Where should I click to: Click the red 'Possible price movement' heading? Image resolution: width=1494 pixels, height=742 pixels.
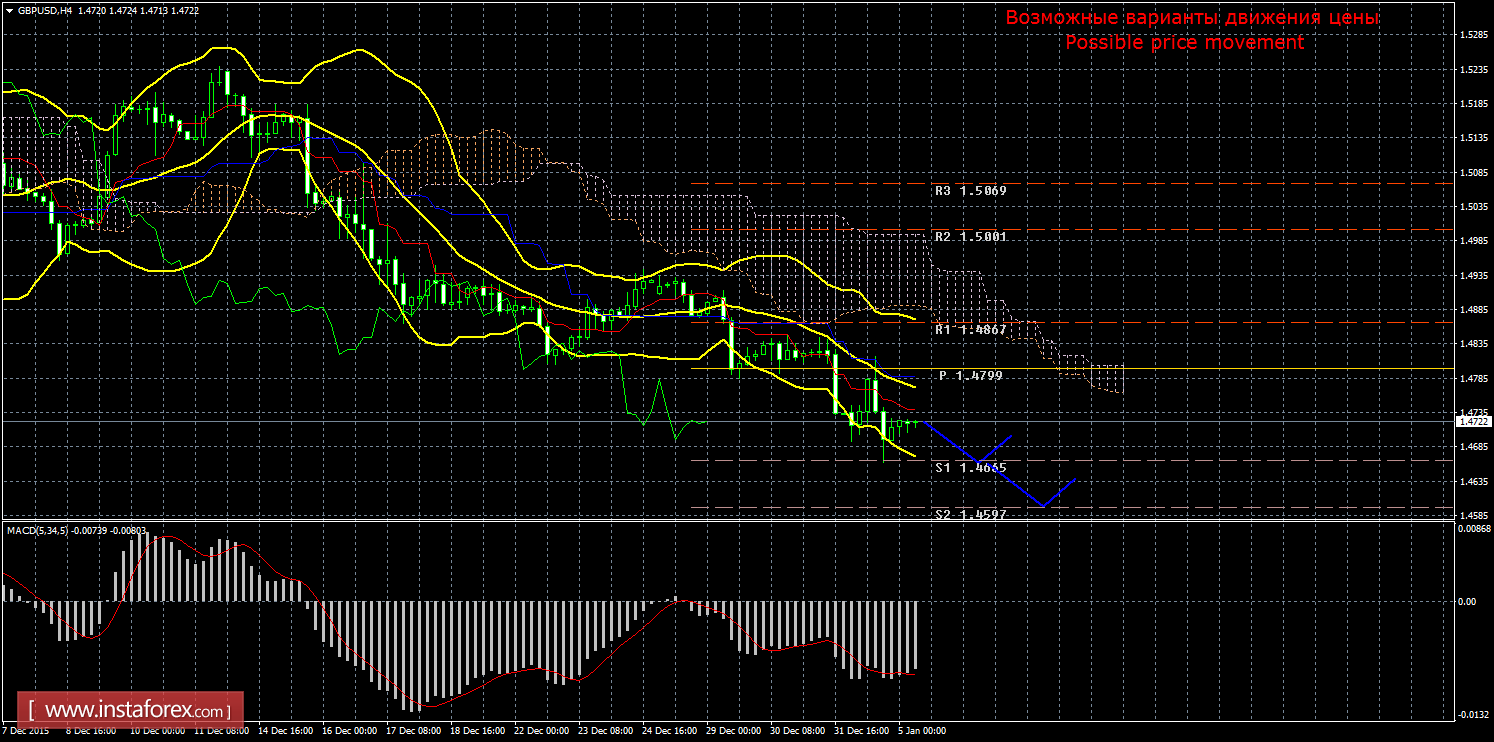pyautogui.click(x=1184, y=43)
